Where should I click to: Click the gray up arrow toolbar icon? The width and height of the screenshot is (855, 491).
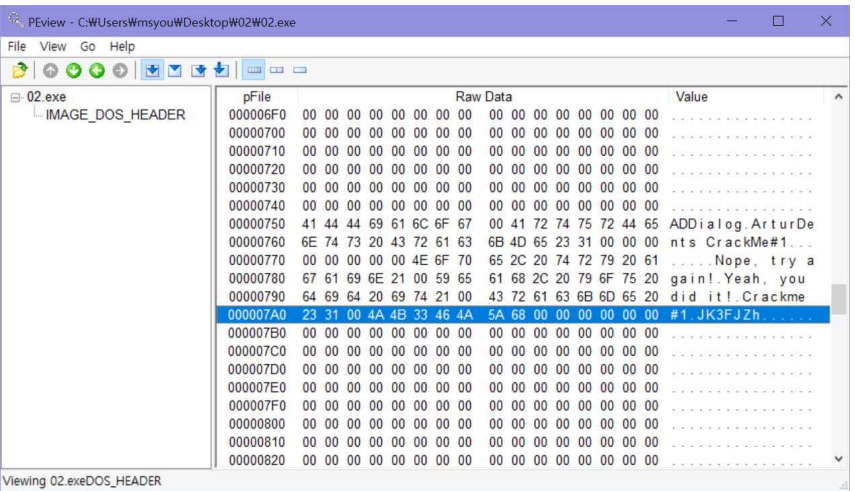click(50, 70)
